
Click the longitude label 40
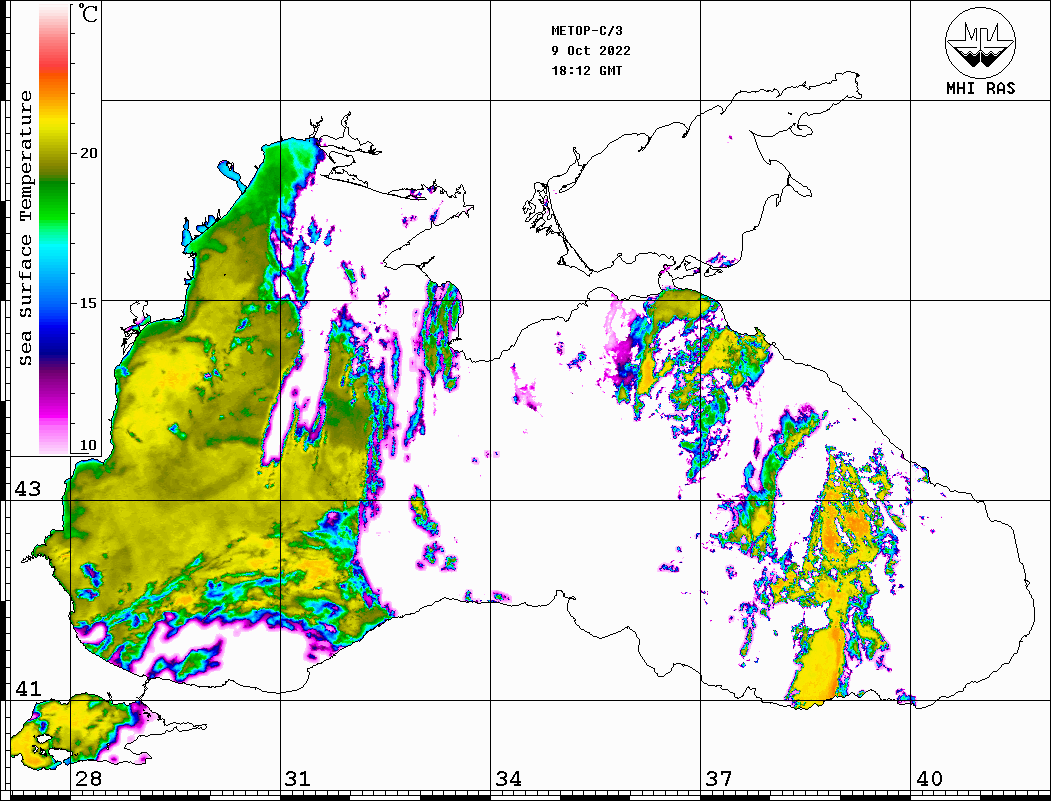point(929,779)
